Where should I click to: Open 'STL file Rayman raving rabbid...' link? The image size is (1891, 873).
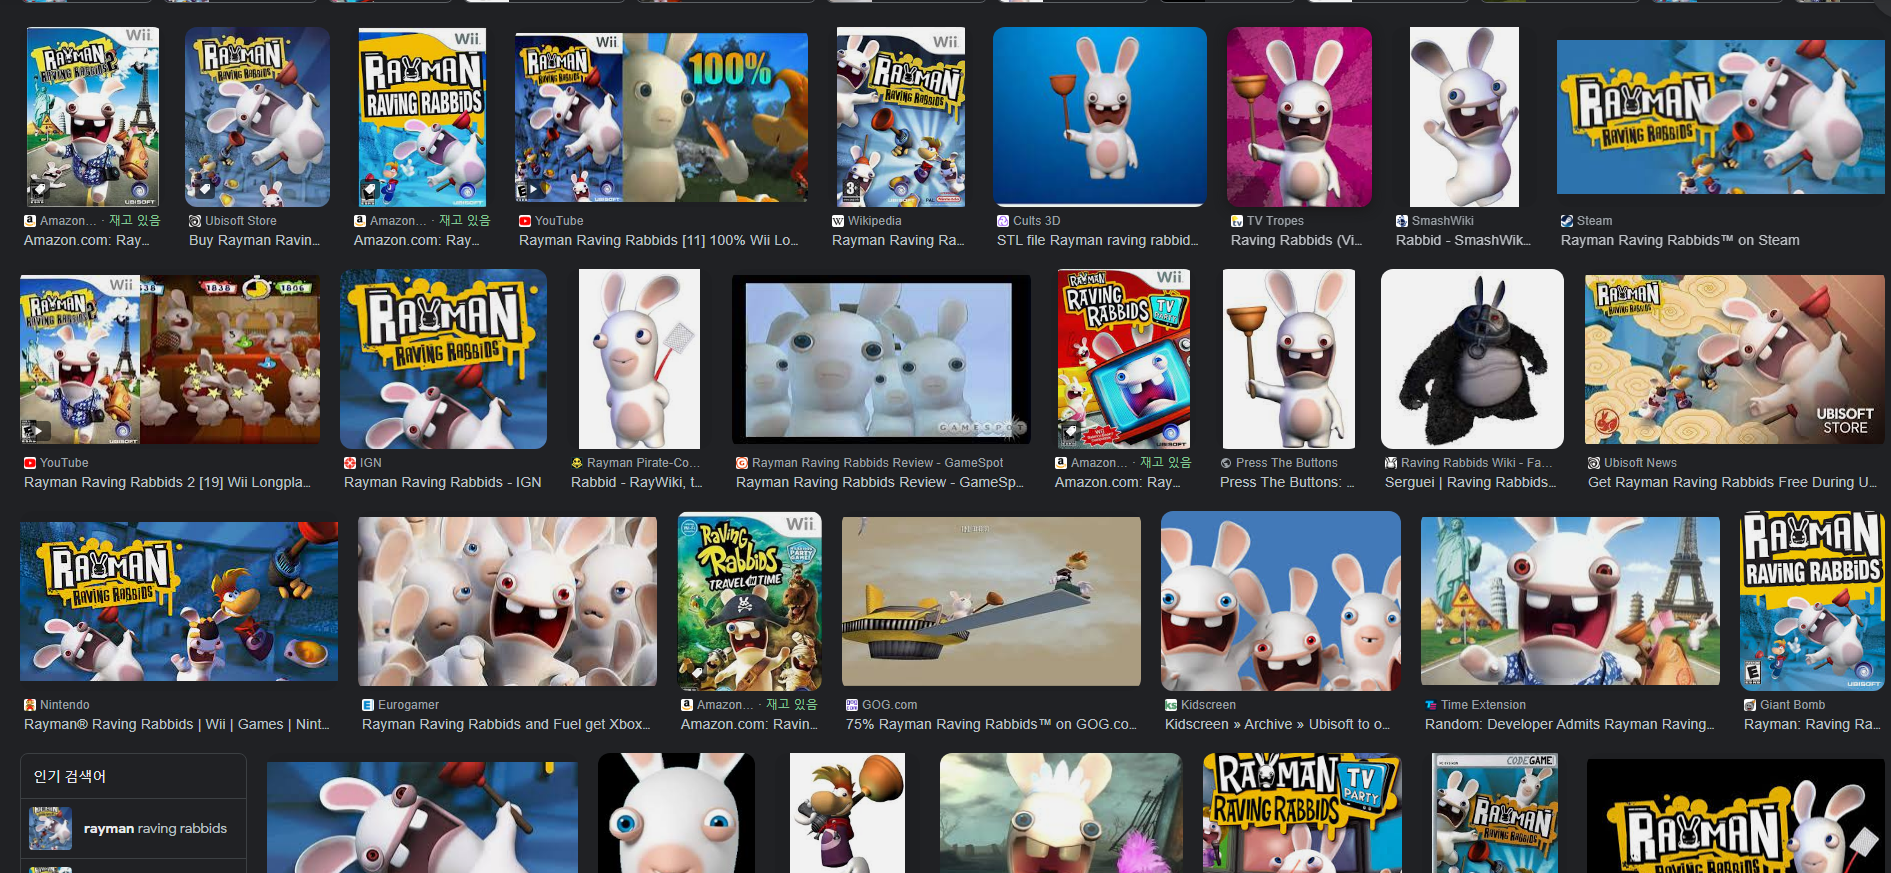(1097, 240)
